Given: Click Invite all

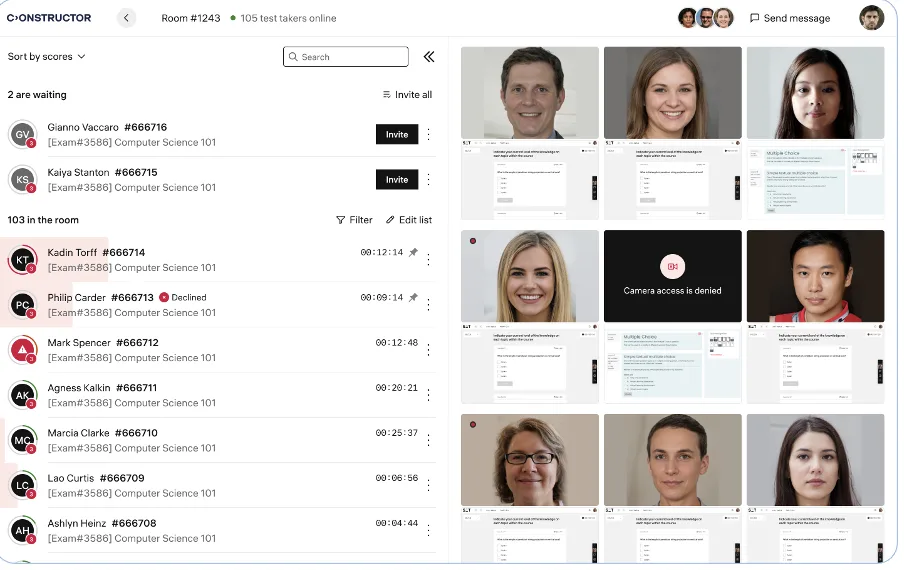Looking at the screenshot, I should click(407, 95).
